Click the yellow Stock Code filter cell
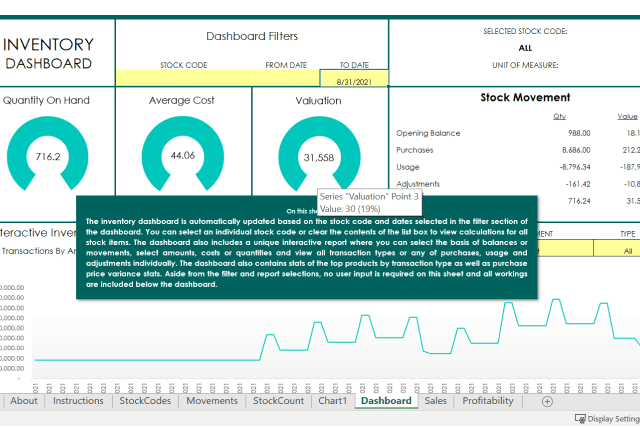This screenshot has width=640, height=440. click(x=183, y=78)
